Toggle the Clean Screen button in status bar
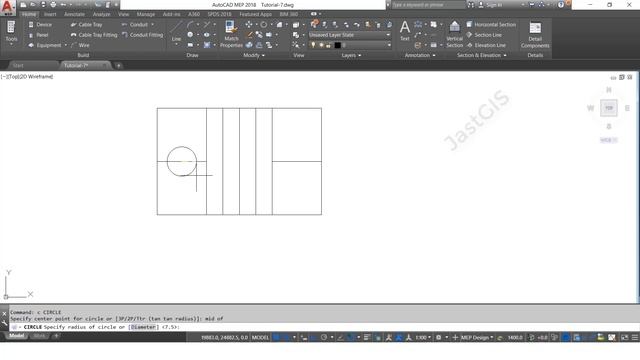 (x=624, y=337)
